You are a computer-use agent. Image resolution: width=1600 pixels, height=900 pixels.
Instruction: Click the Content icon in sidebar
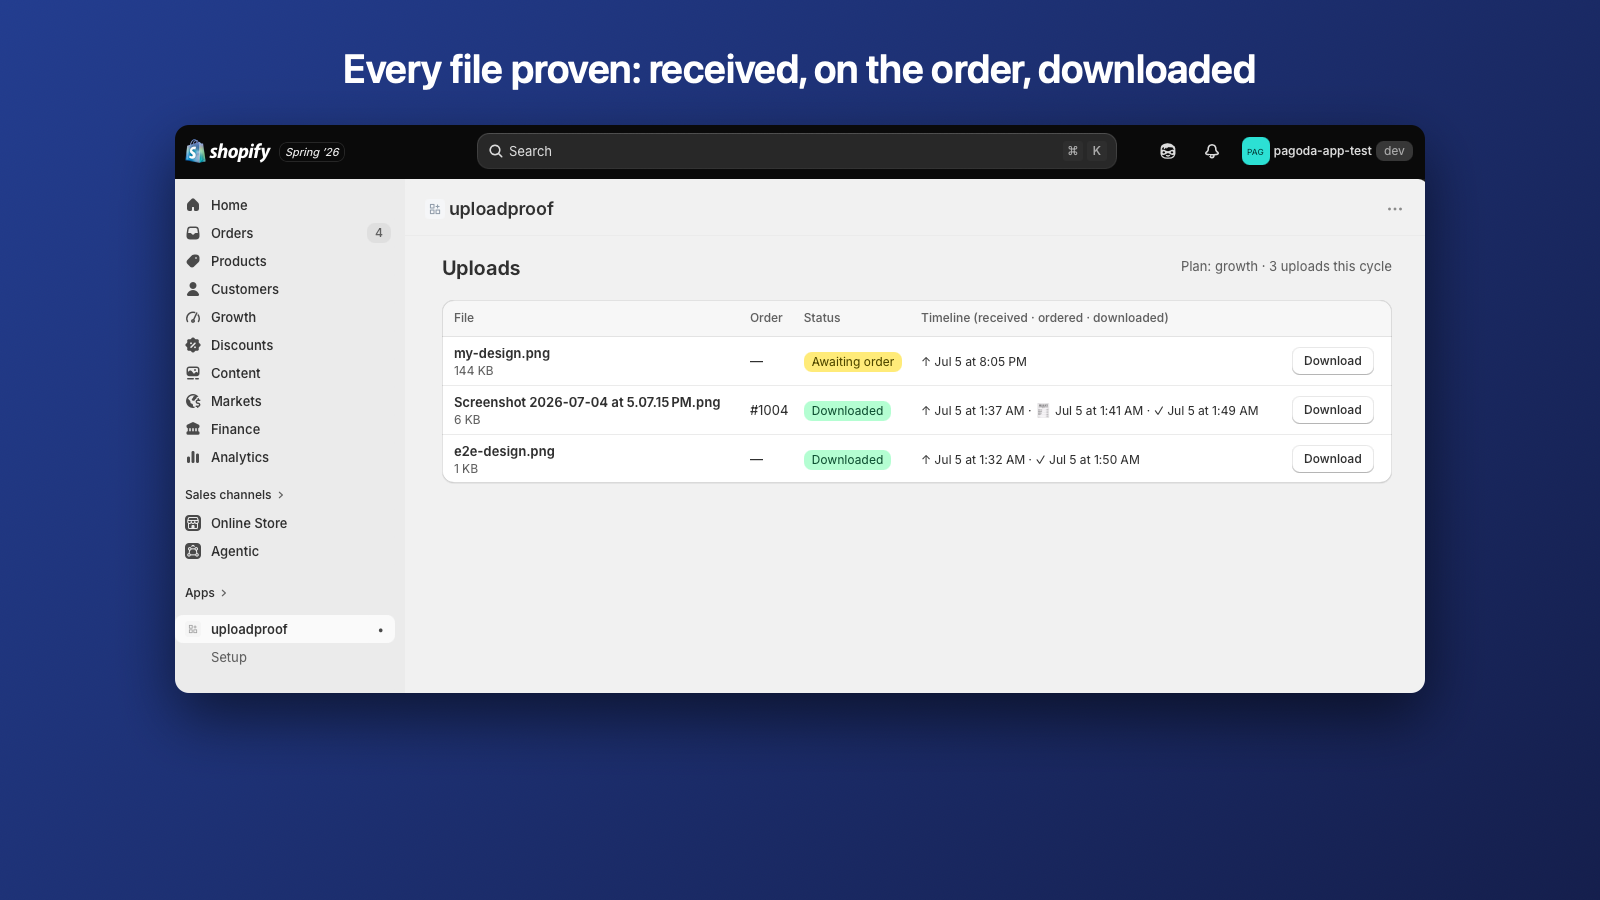(193, 373)
